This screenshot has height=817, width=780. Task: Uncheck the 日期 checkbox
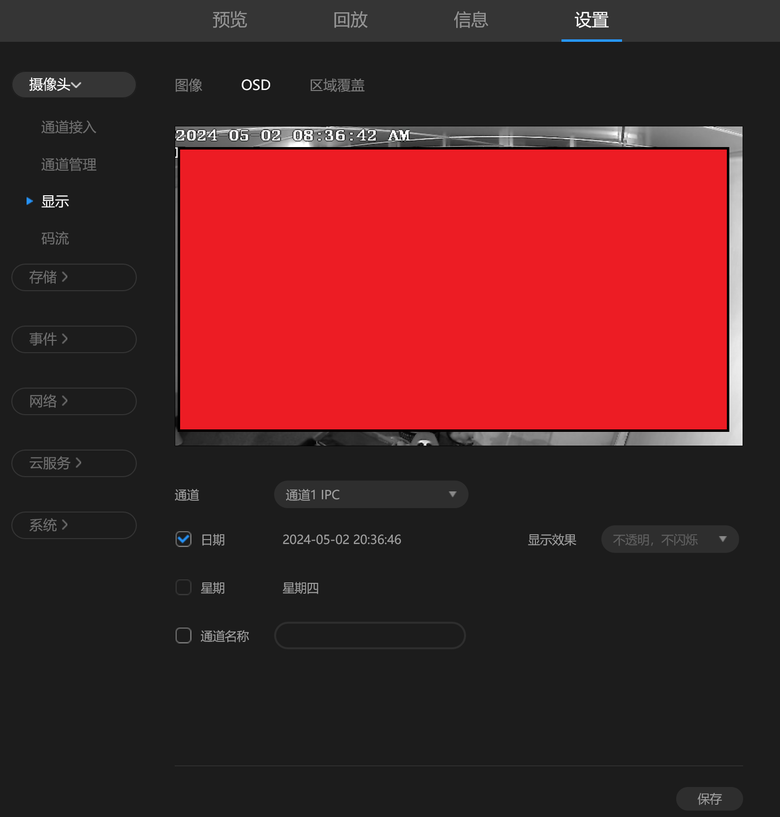[x=183, y=539]
